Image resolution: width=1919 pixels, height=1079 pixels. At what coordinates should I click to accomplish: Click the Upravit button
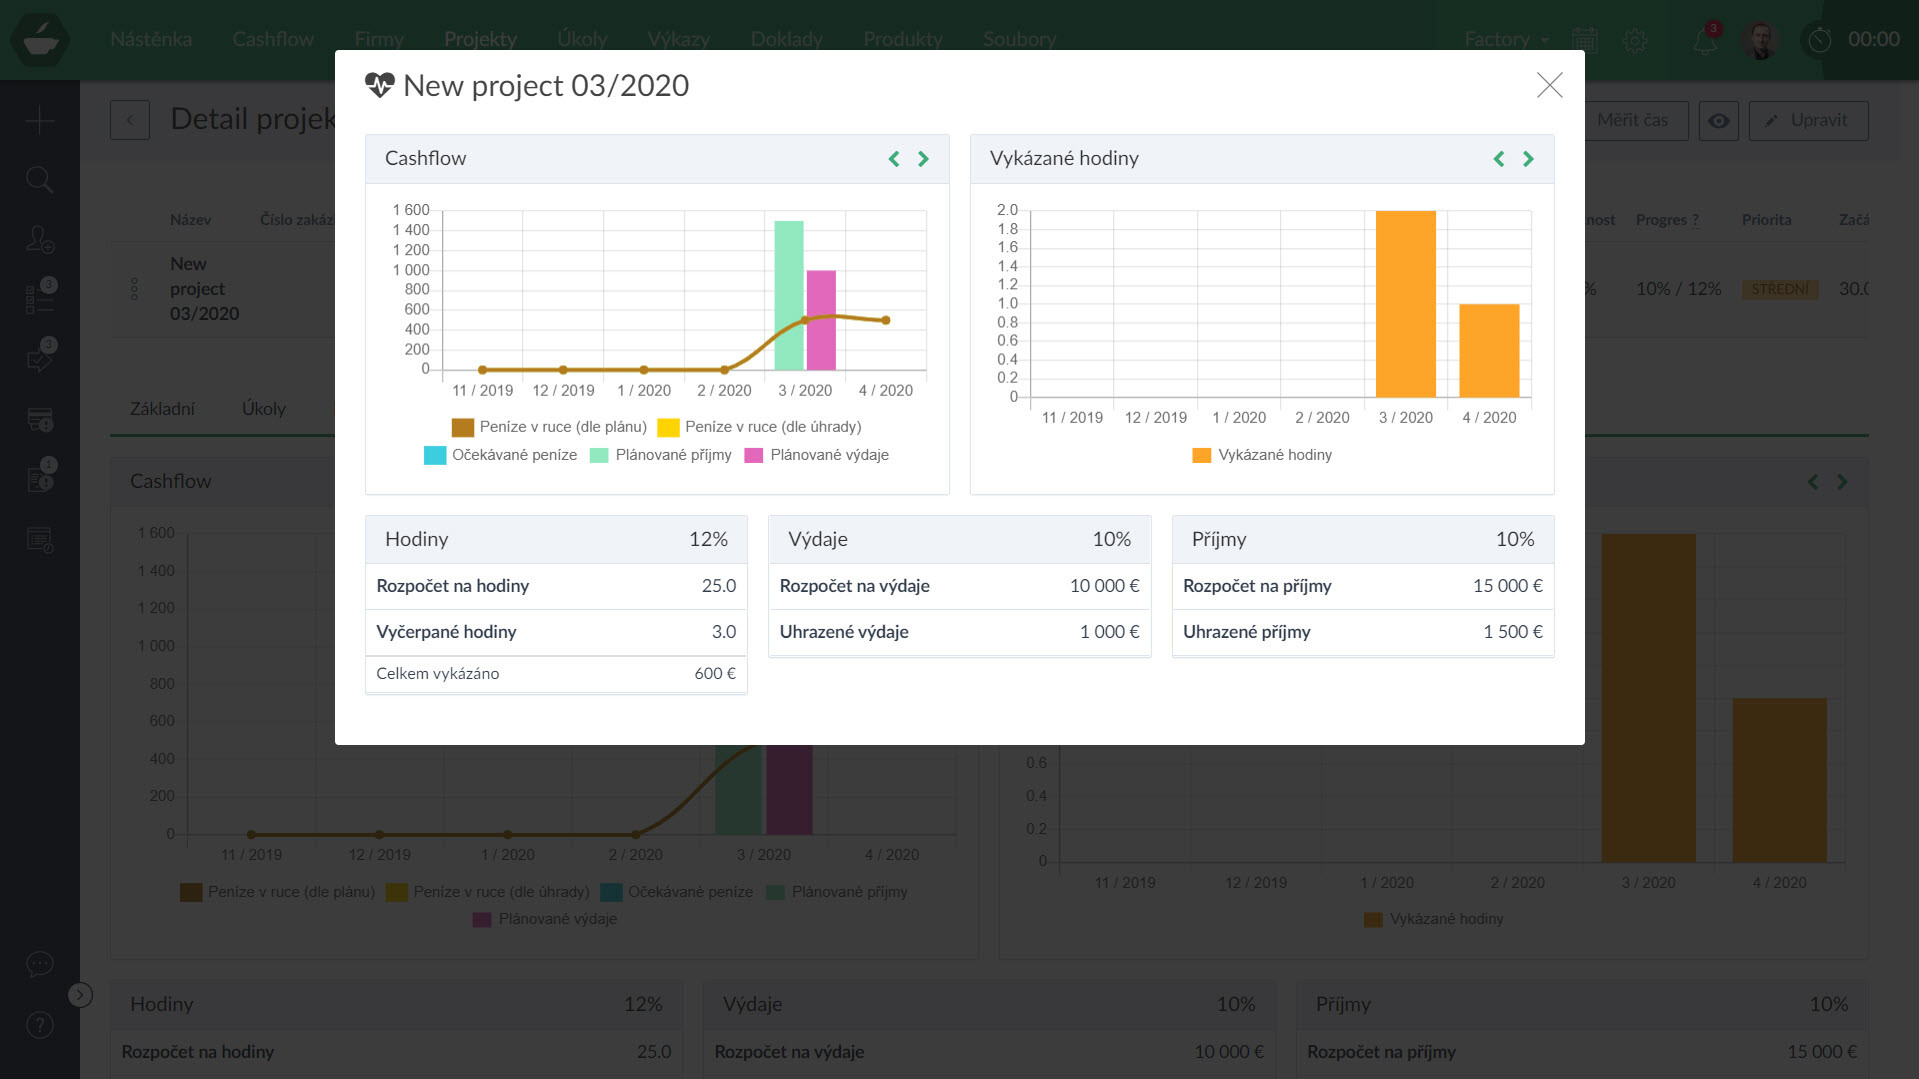tap(1808, 121)
